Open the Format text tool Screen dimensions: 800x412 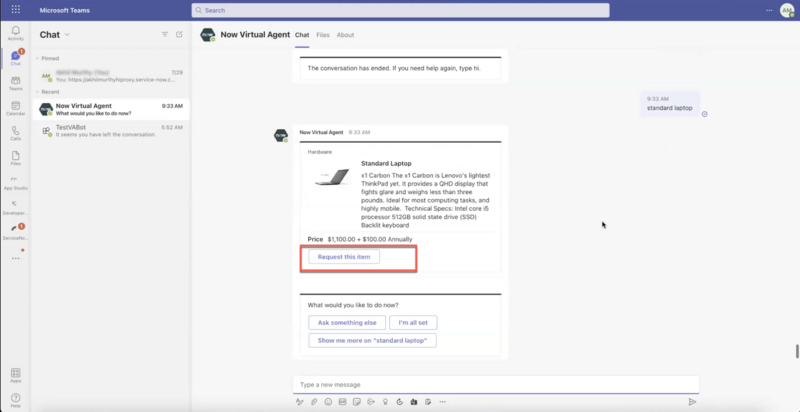point(299,402)
